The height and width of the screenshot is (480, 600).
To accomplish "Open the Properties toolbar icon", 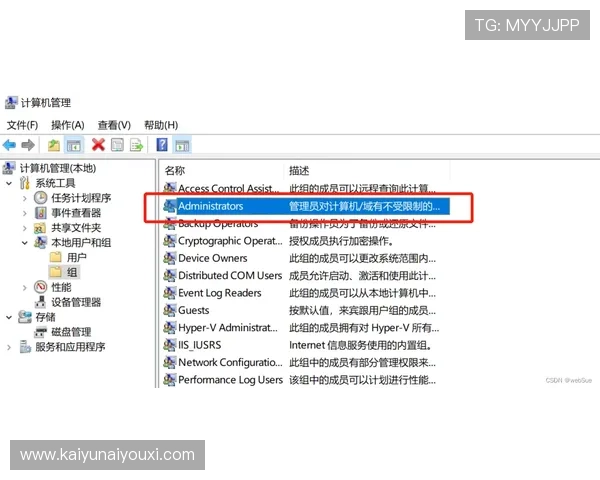I will (117, 145).
